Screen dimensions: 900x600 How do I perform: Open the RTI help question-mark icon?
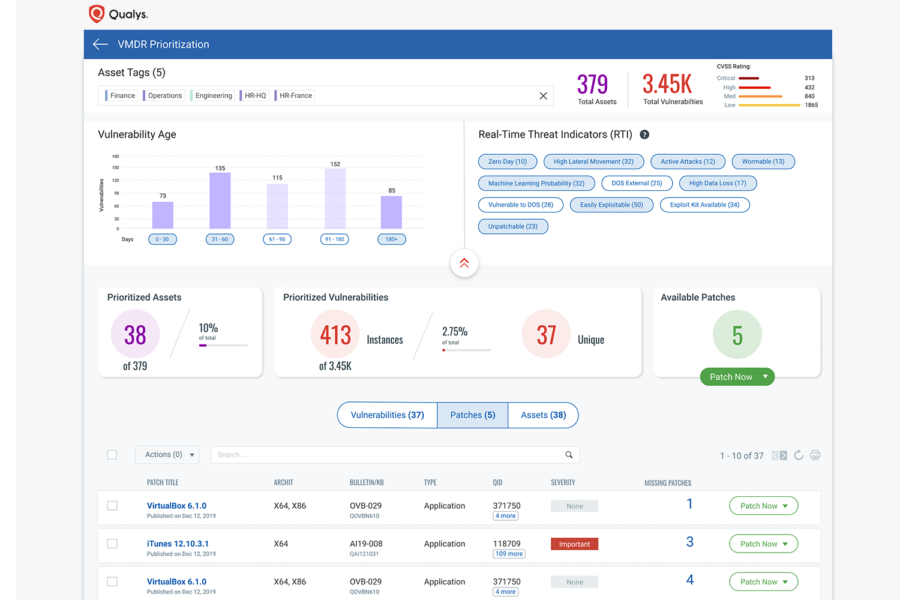coord(645,134)
